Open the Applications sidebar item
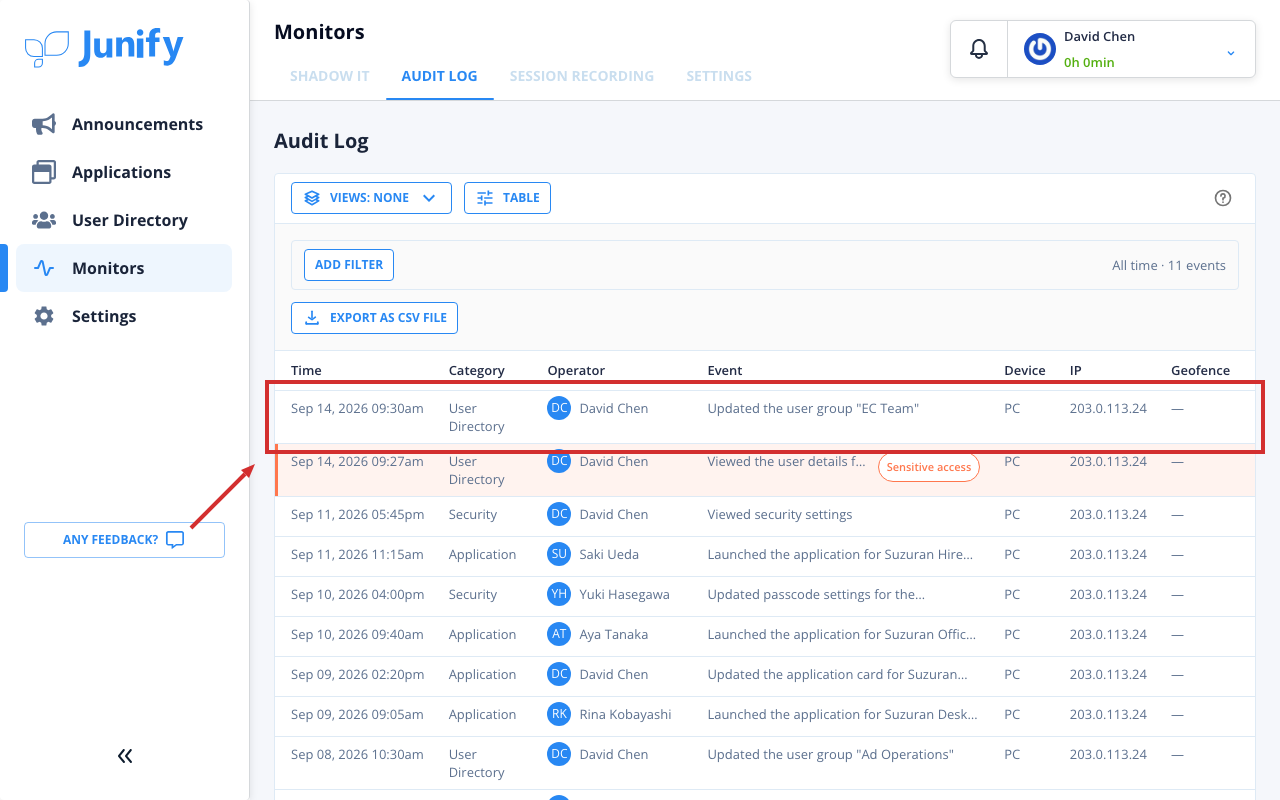 point(124,172)
